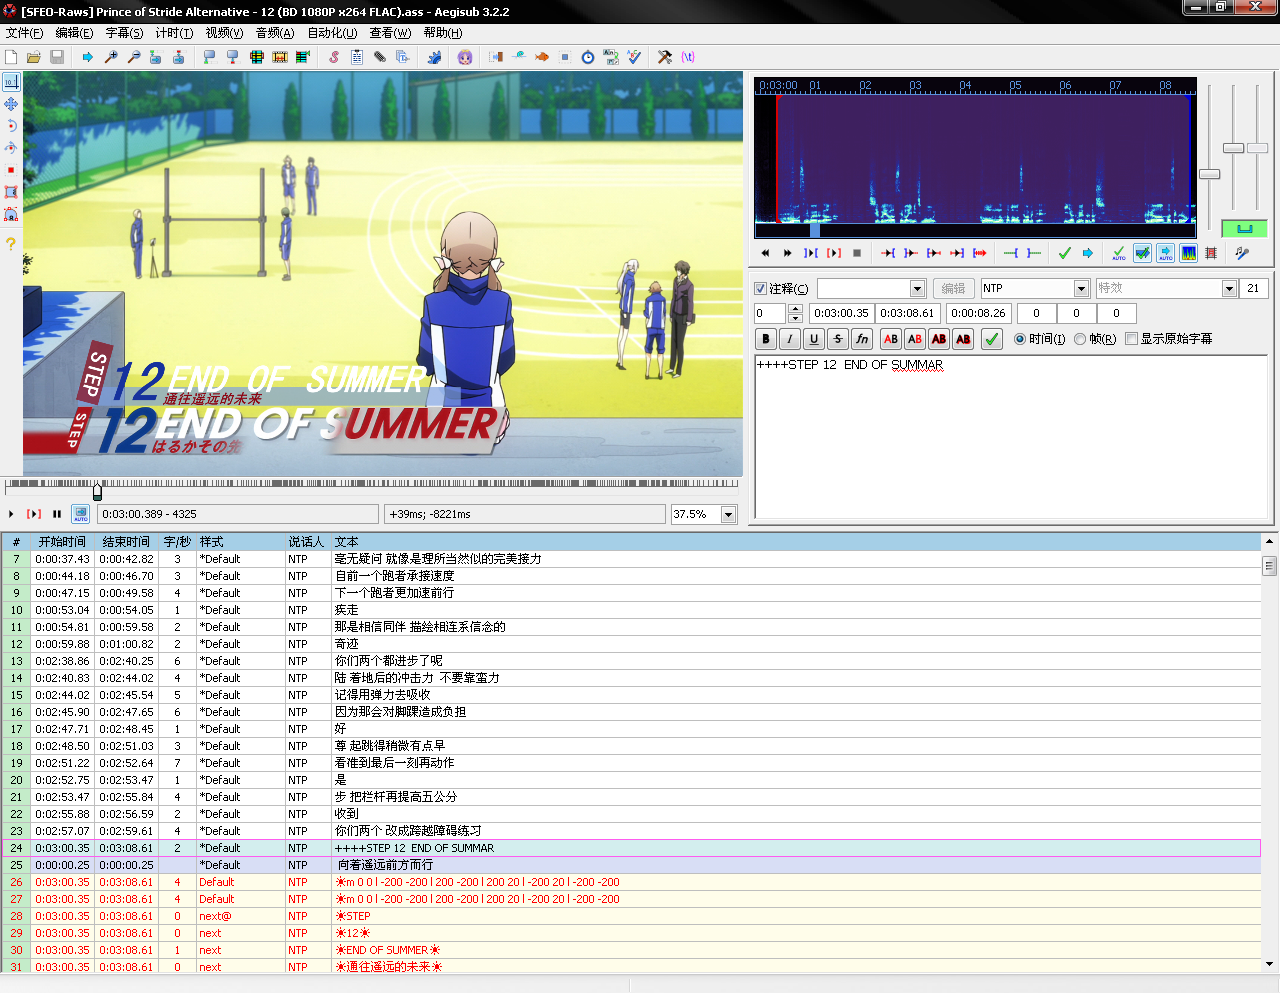Save subtitles using the floppy disk icon
1280x993 pixels.
pos(57,57)
